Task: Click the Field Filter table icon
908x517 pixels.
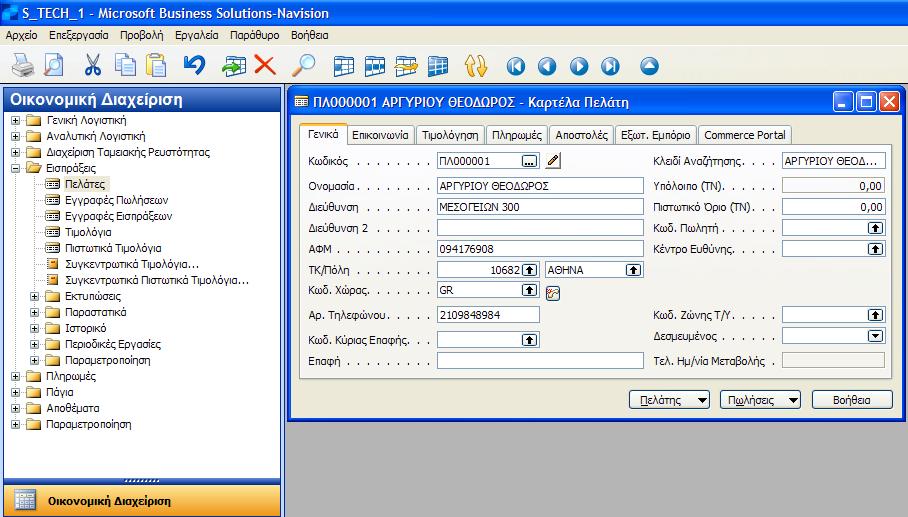Action: tap(344, 66)
